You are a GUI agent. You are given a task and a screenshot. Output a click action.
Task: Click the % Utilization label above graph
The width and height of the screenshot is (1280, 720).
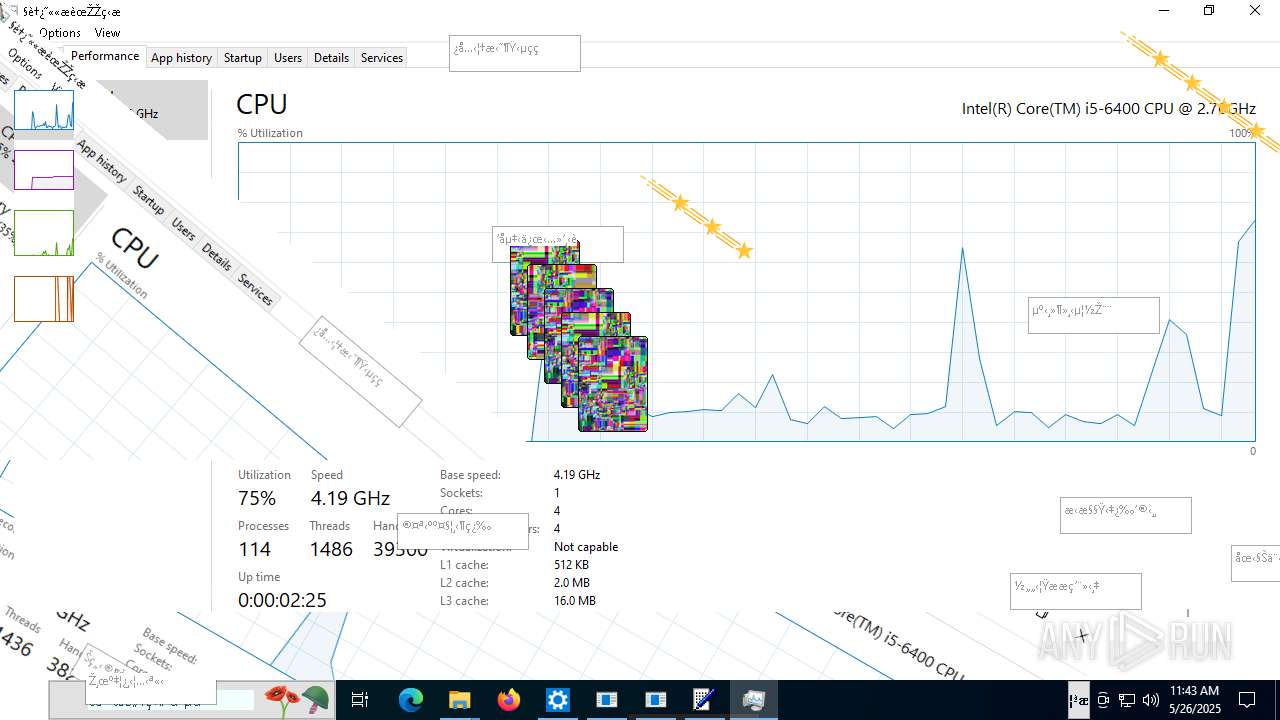click(x=270, y=133)
